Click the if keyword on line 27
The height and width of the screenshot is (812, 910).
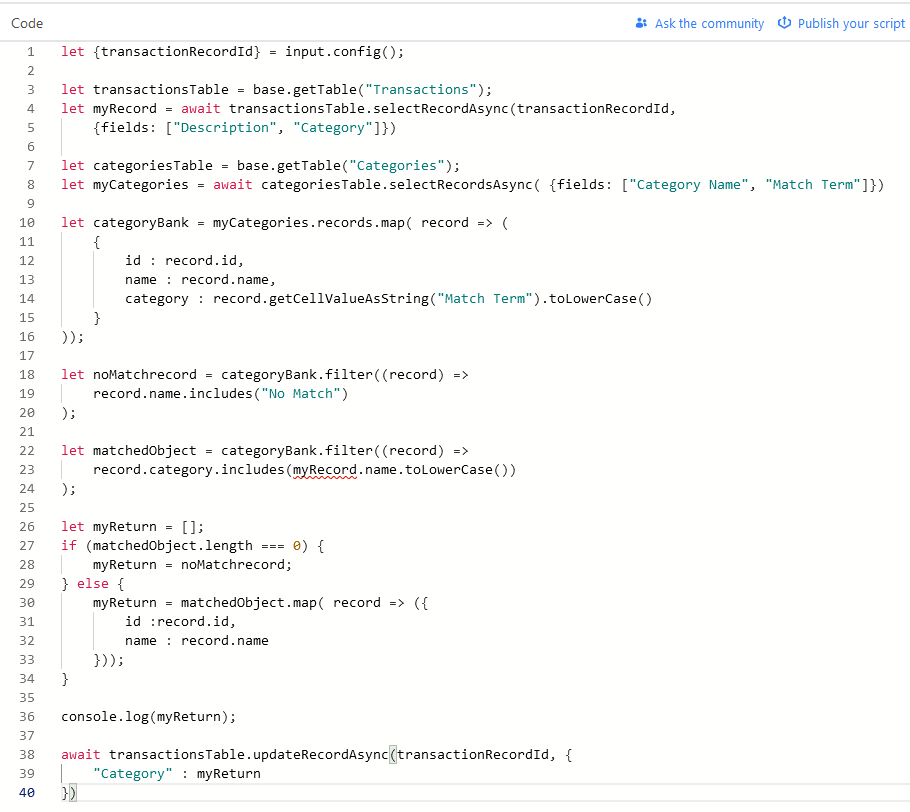[69, 546]
